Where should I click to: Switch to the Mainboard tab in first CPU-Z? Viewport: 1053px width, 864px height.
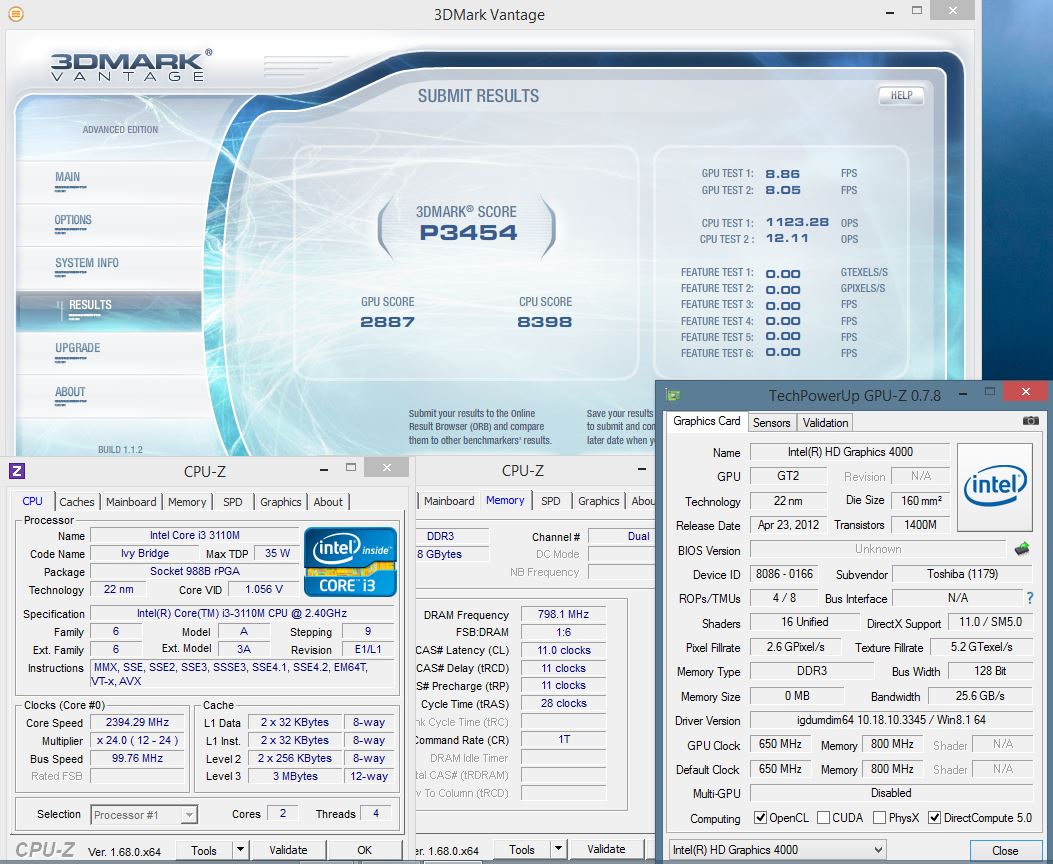[131, 501]
